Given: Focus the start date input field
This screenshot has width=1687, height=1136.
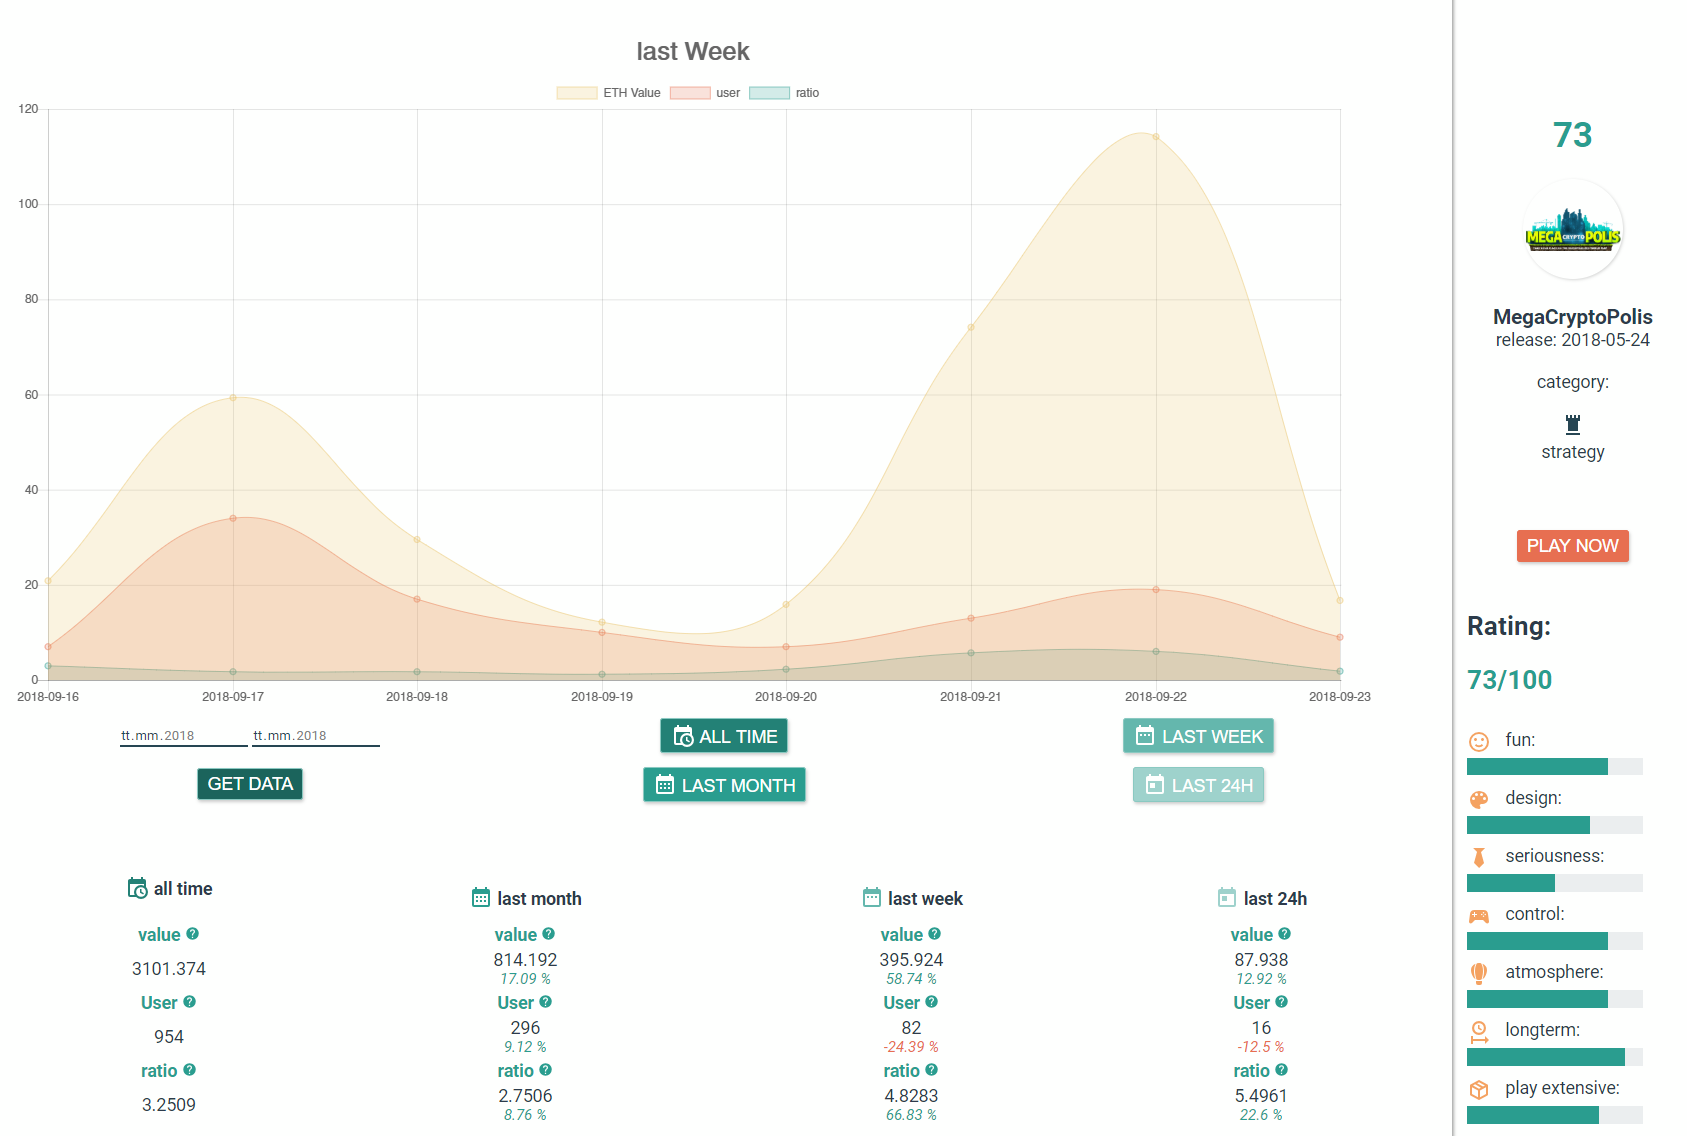Looking at the screenshot, I should [184, 736].
